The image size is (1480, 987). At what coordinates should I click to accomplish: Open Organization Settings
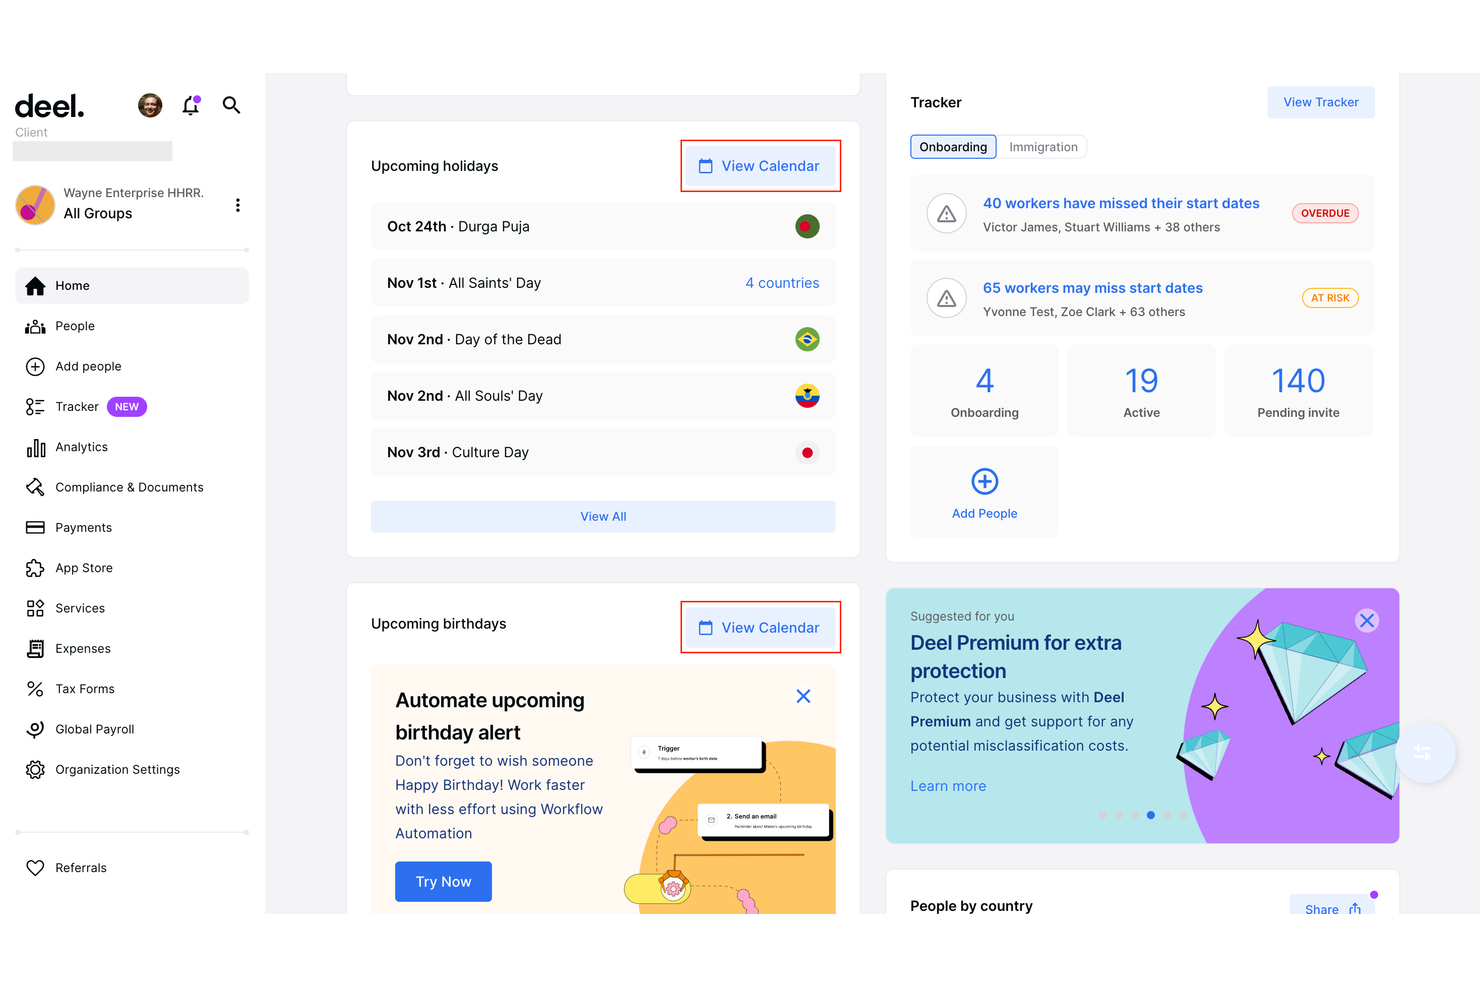coord(118,769)
